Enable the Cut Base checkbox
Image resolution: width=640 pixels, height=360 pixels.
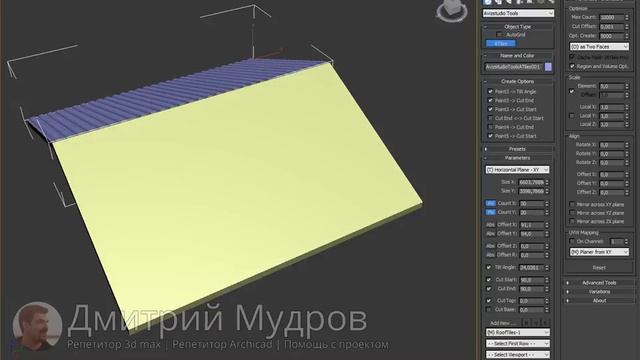(x=489, y=310)
